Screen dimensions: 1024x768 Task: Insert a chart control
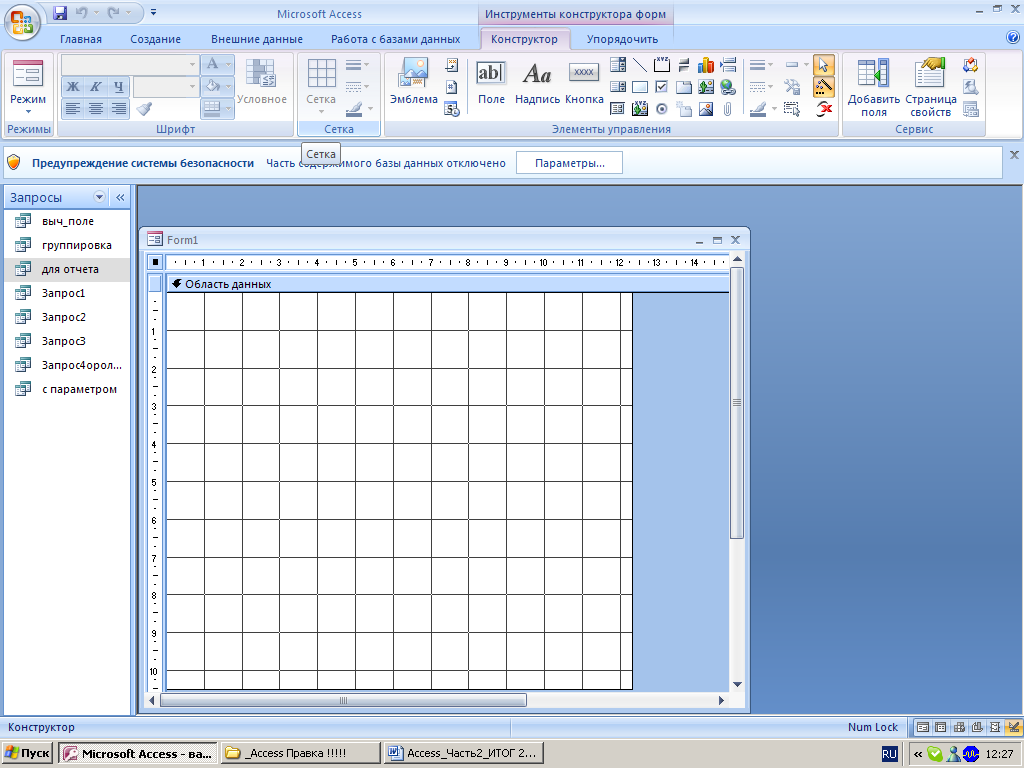pos(706,65)
